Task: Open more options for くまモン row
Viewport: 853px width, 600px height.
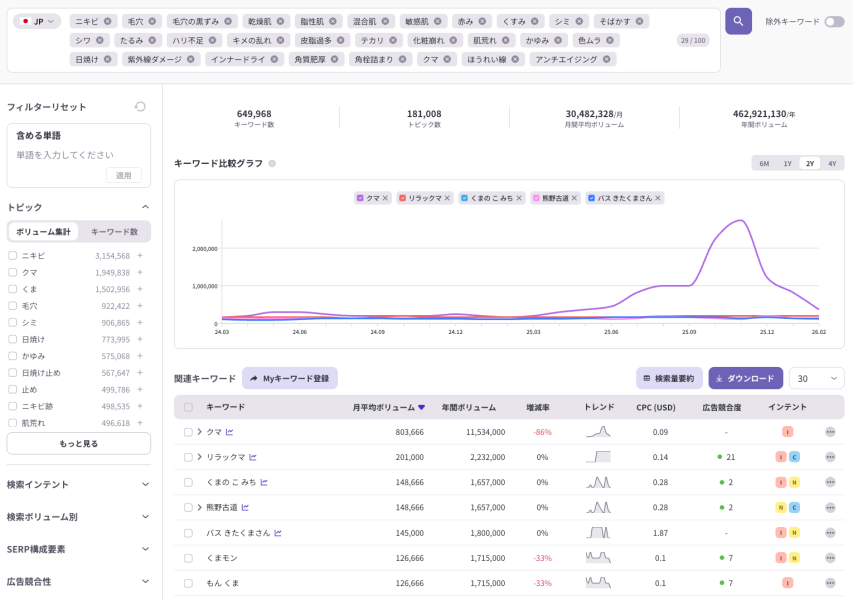Action: (x=830, y=558)
